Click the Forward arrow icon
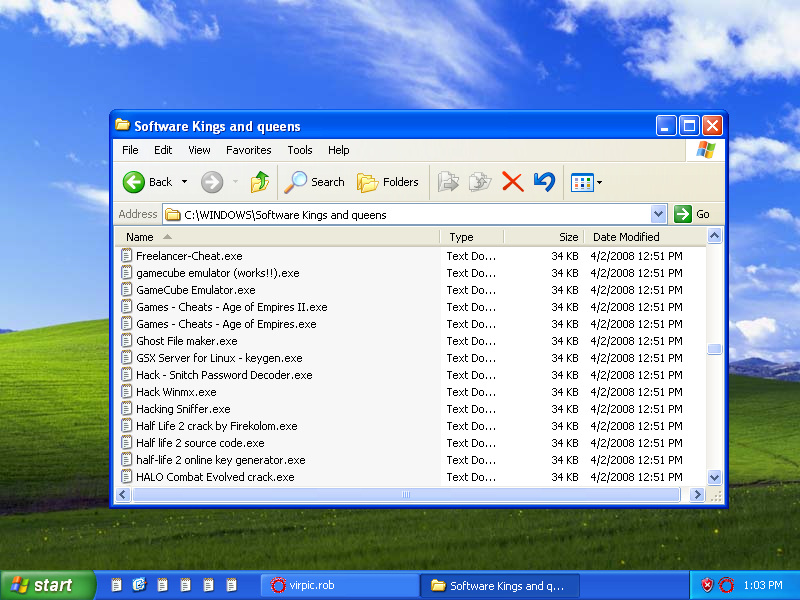Screen dimensions: 800x600 pos(212,182)
